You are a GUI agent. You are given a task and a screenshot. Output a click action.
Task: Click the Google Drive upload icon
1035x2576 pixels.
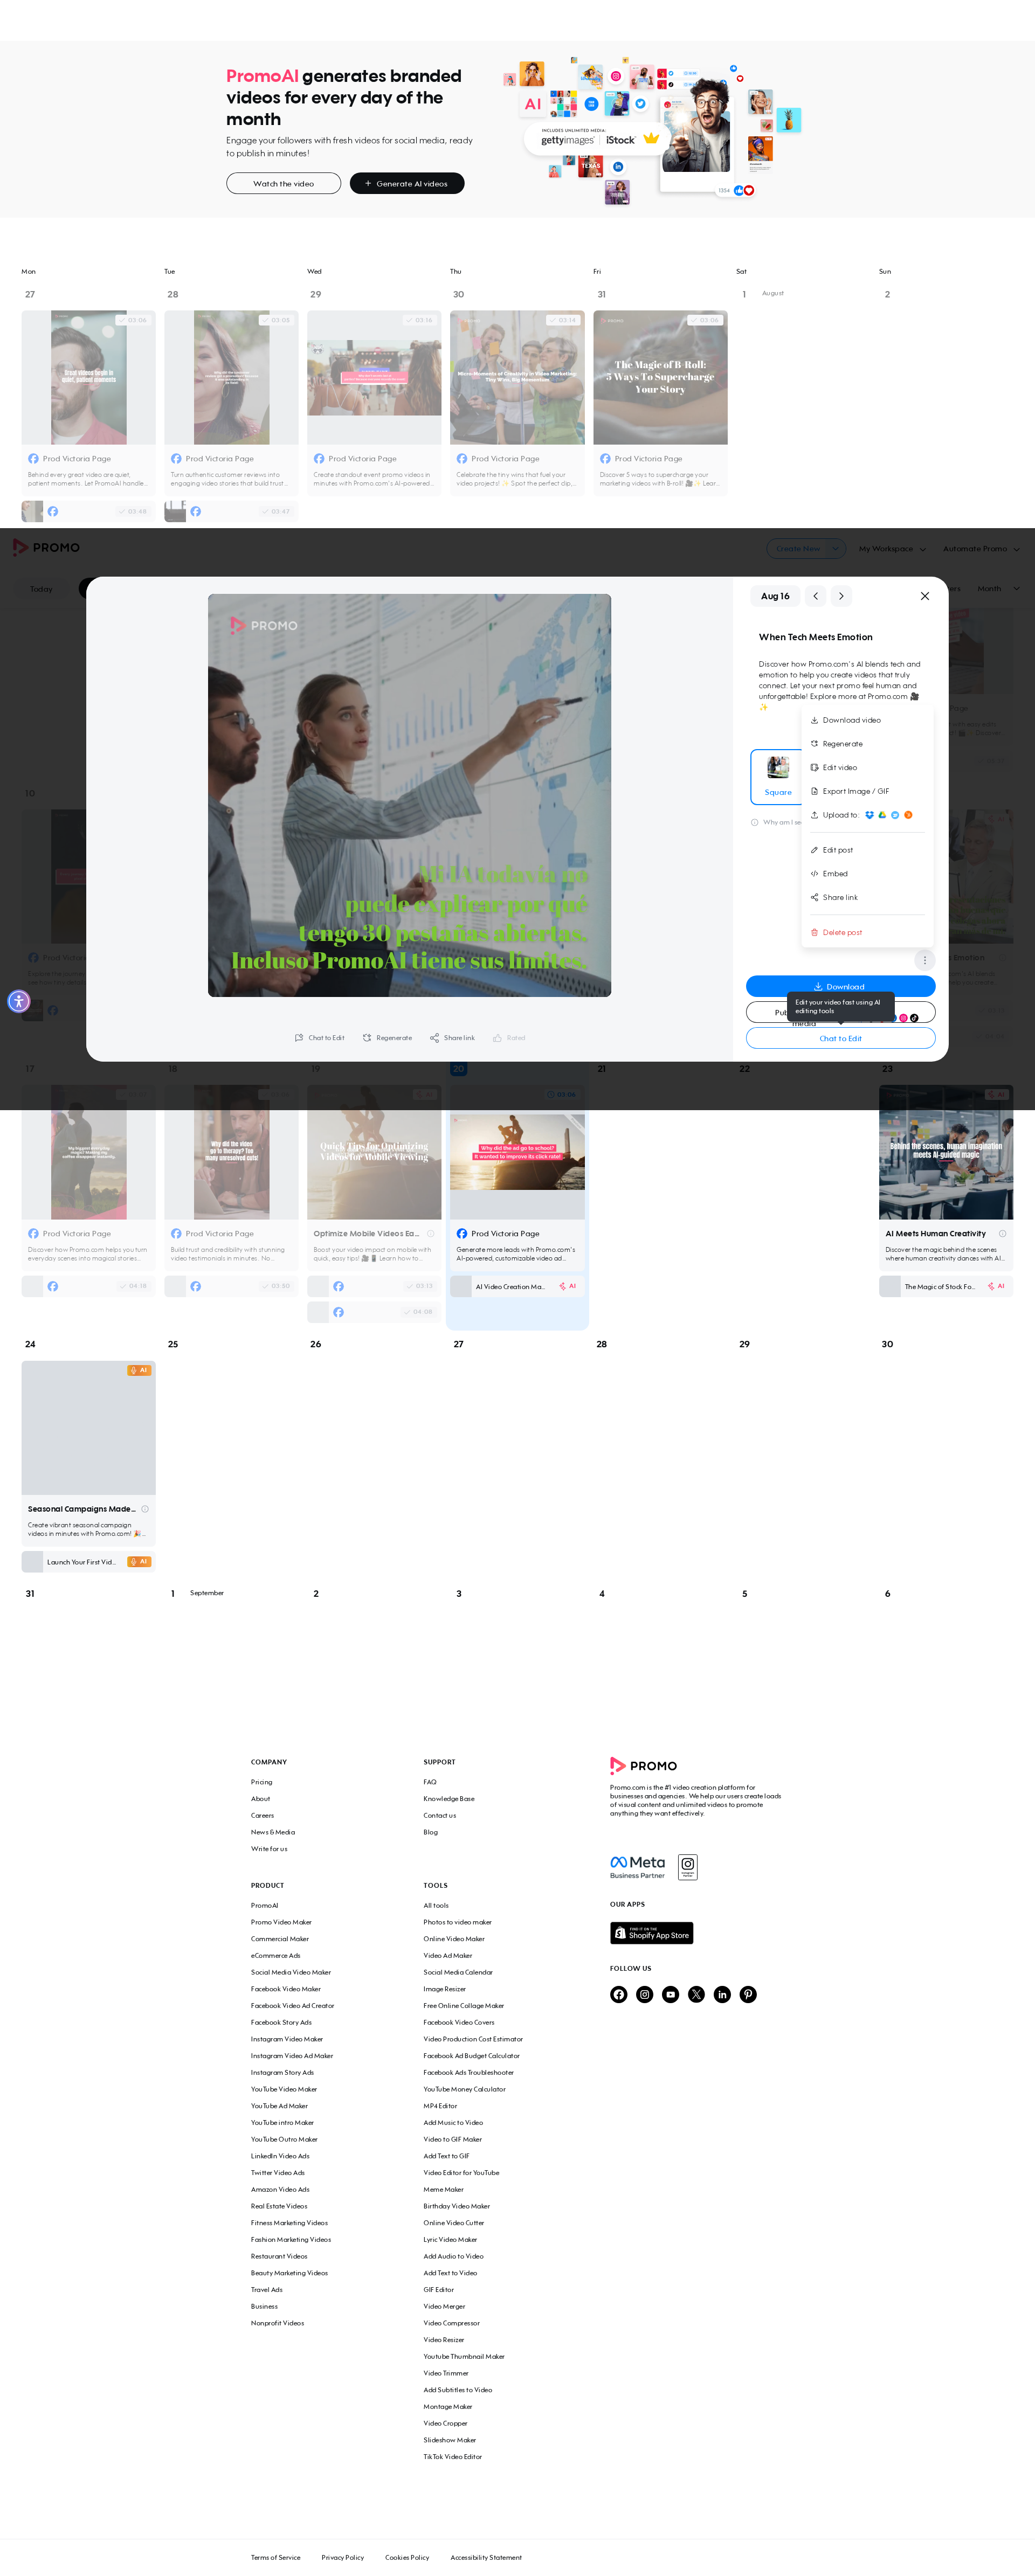882,815
